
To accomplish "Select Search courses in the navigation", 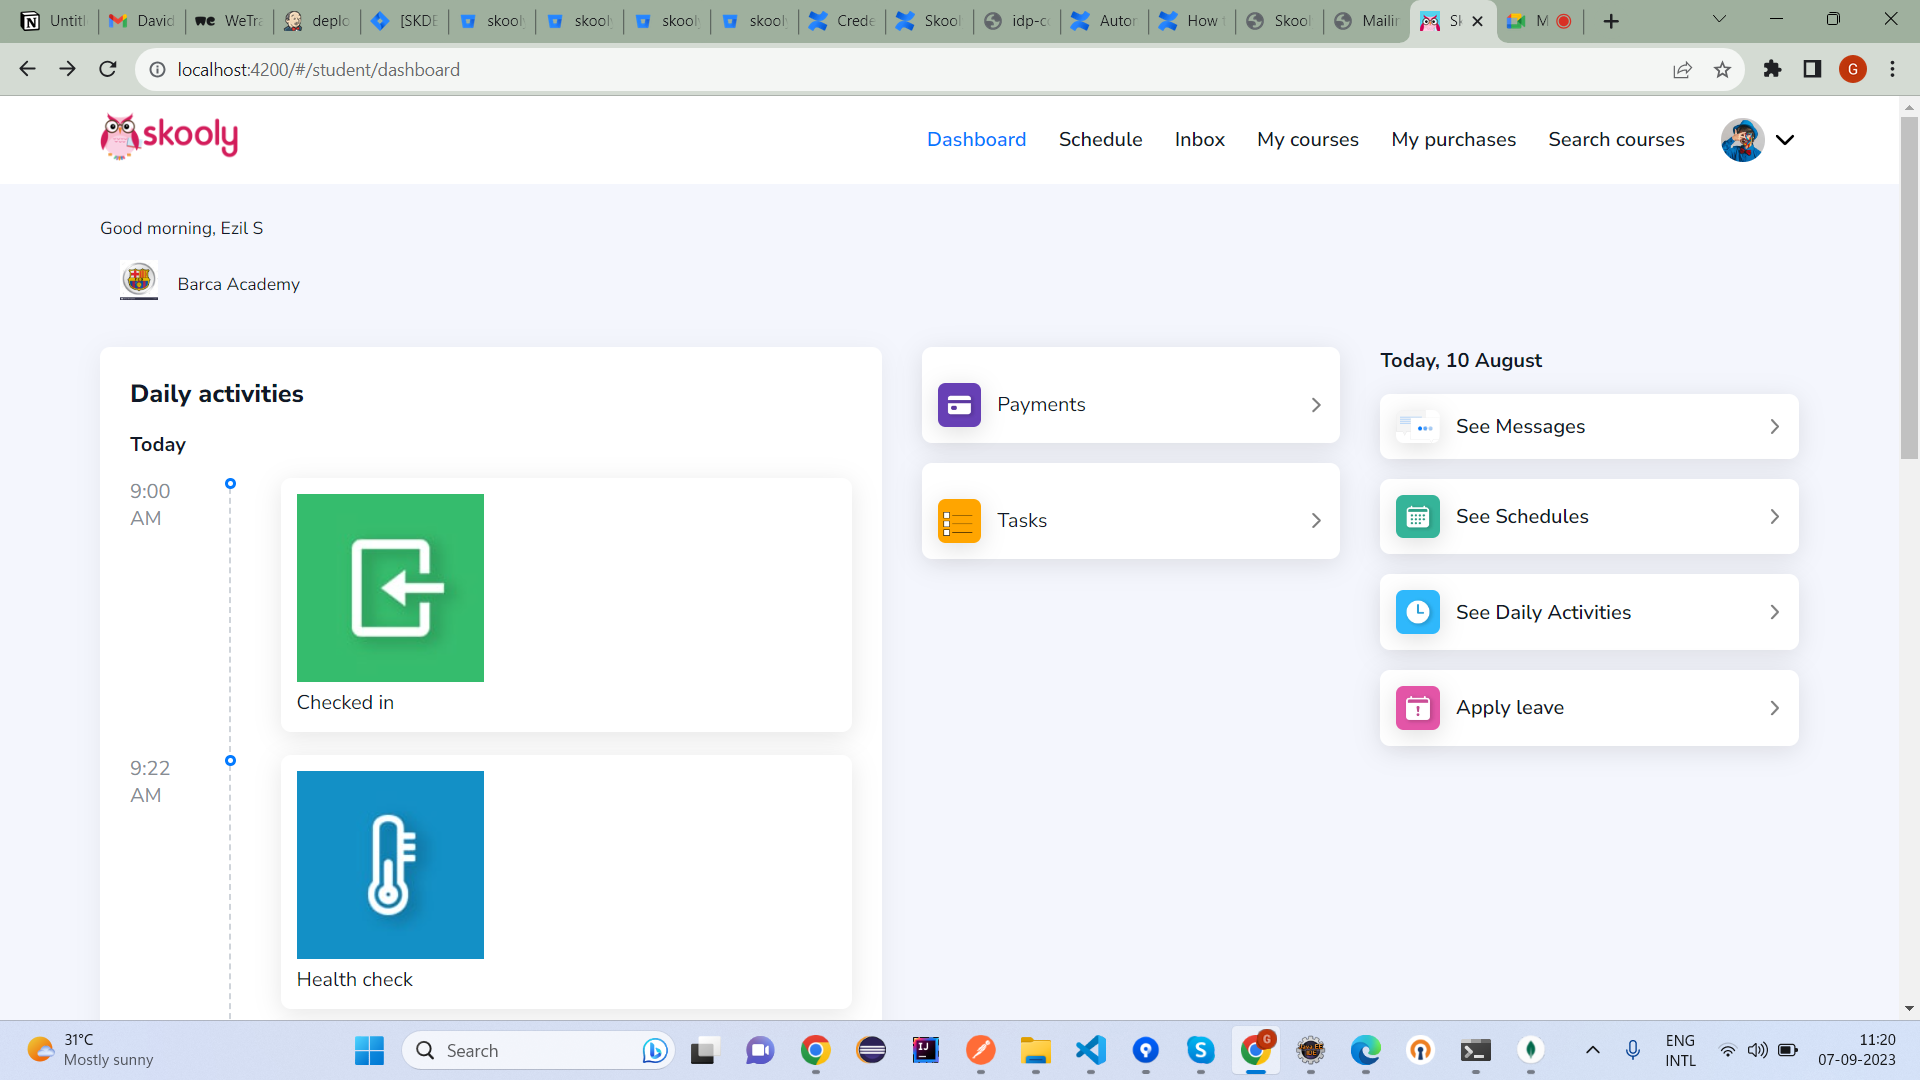I will click(1616, 139).
